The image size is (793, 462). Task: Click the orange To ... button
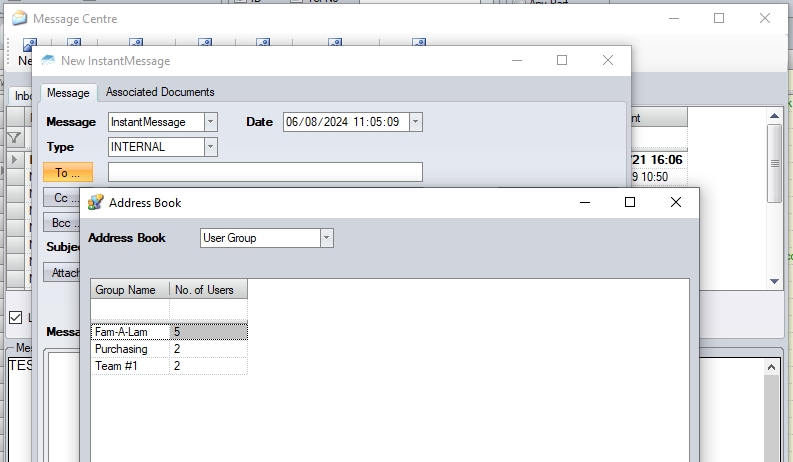(68, 172)
